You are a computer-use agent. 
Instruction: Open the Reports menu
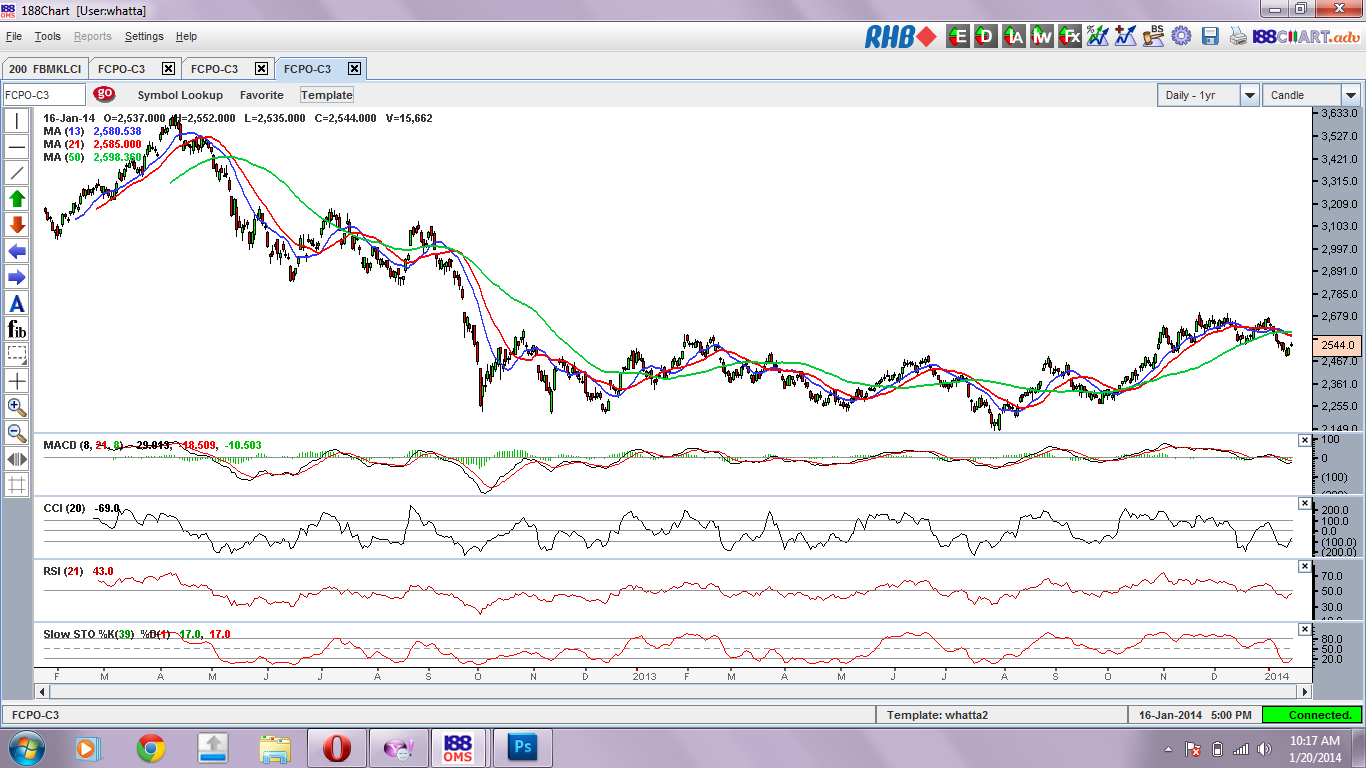[93, 36]
